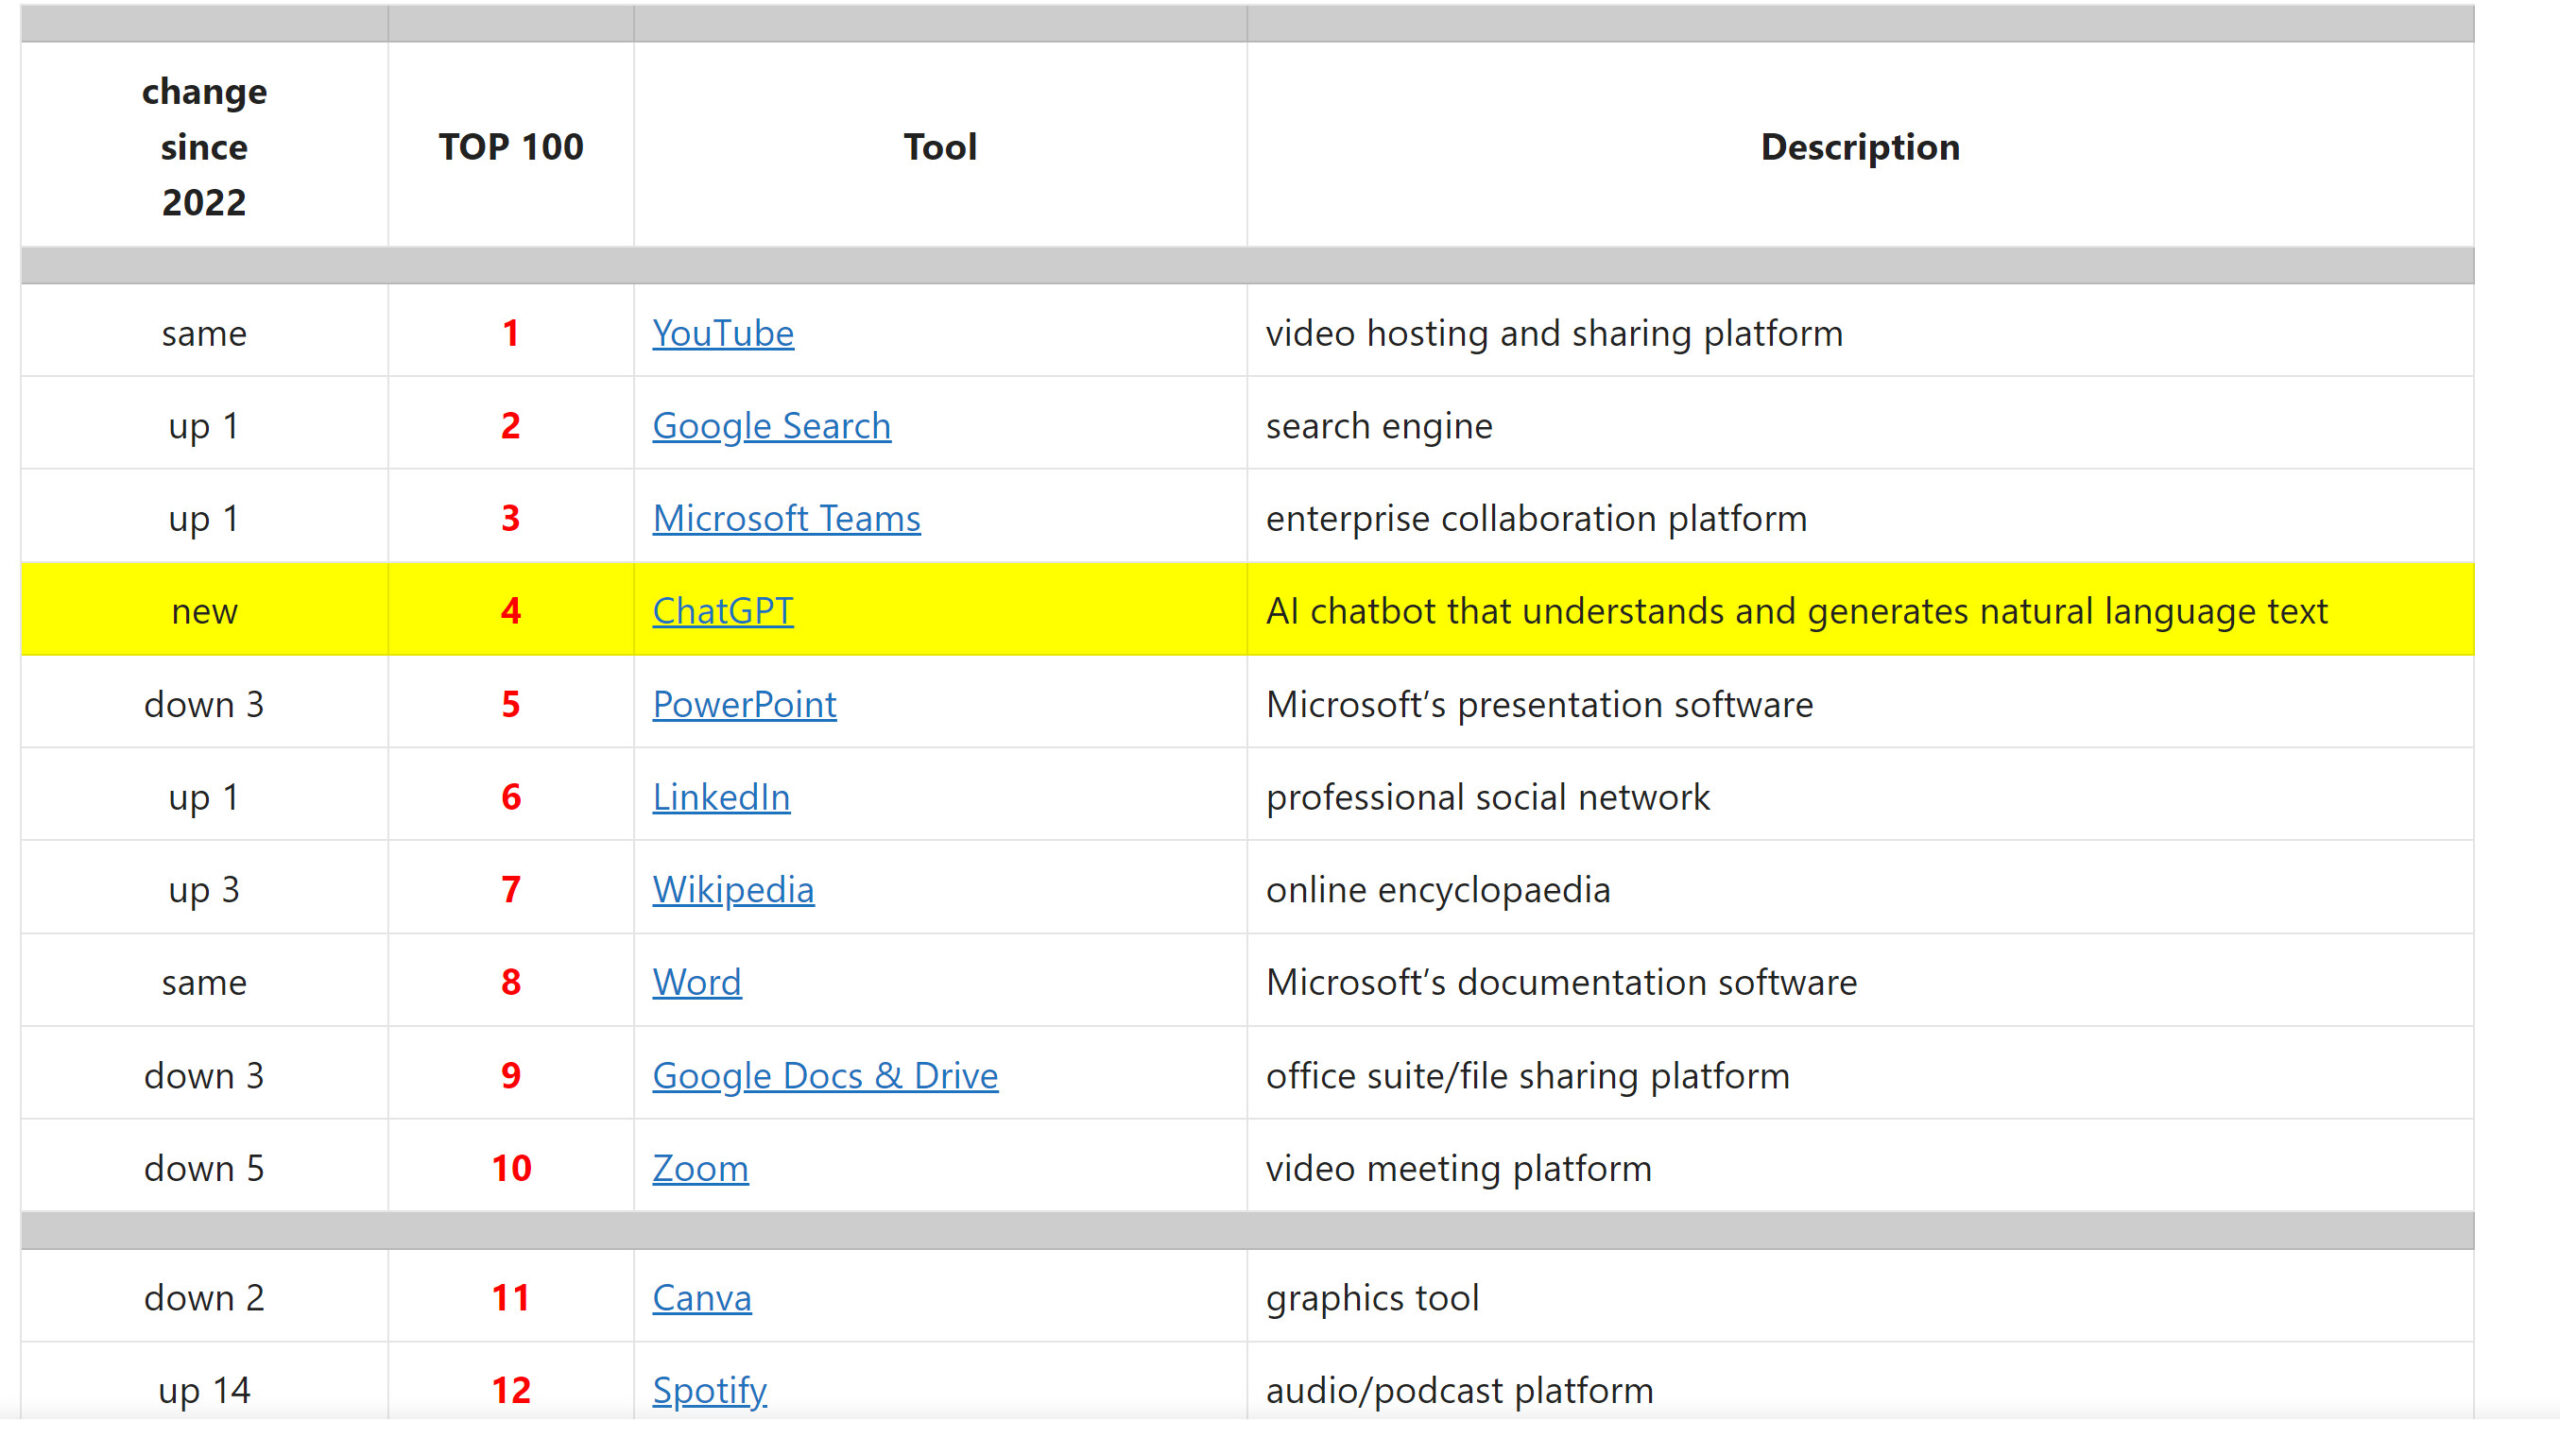Open the Canva link
This screenshot has width=2560, height=1455.
702,1297
